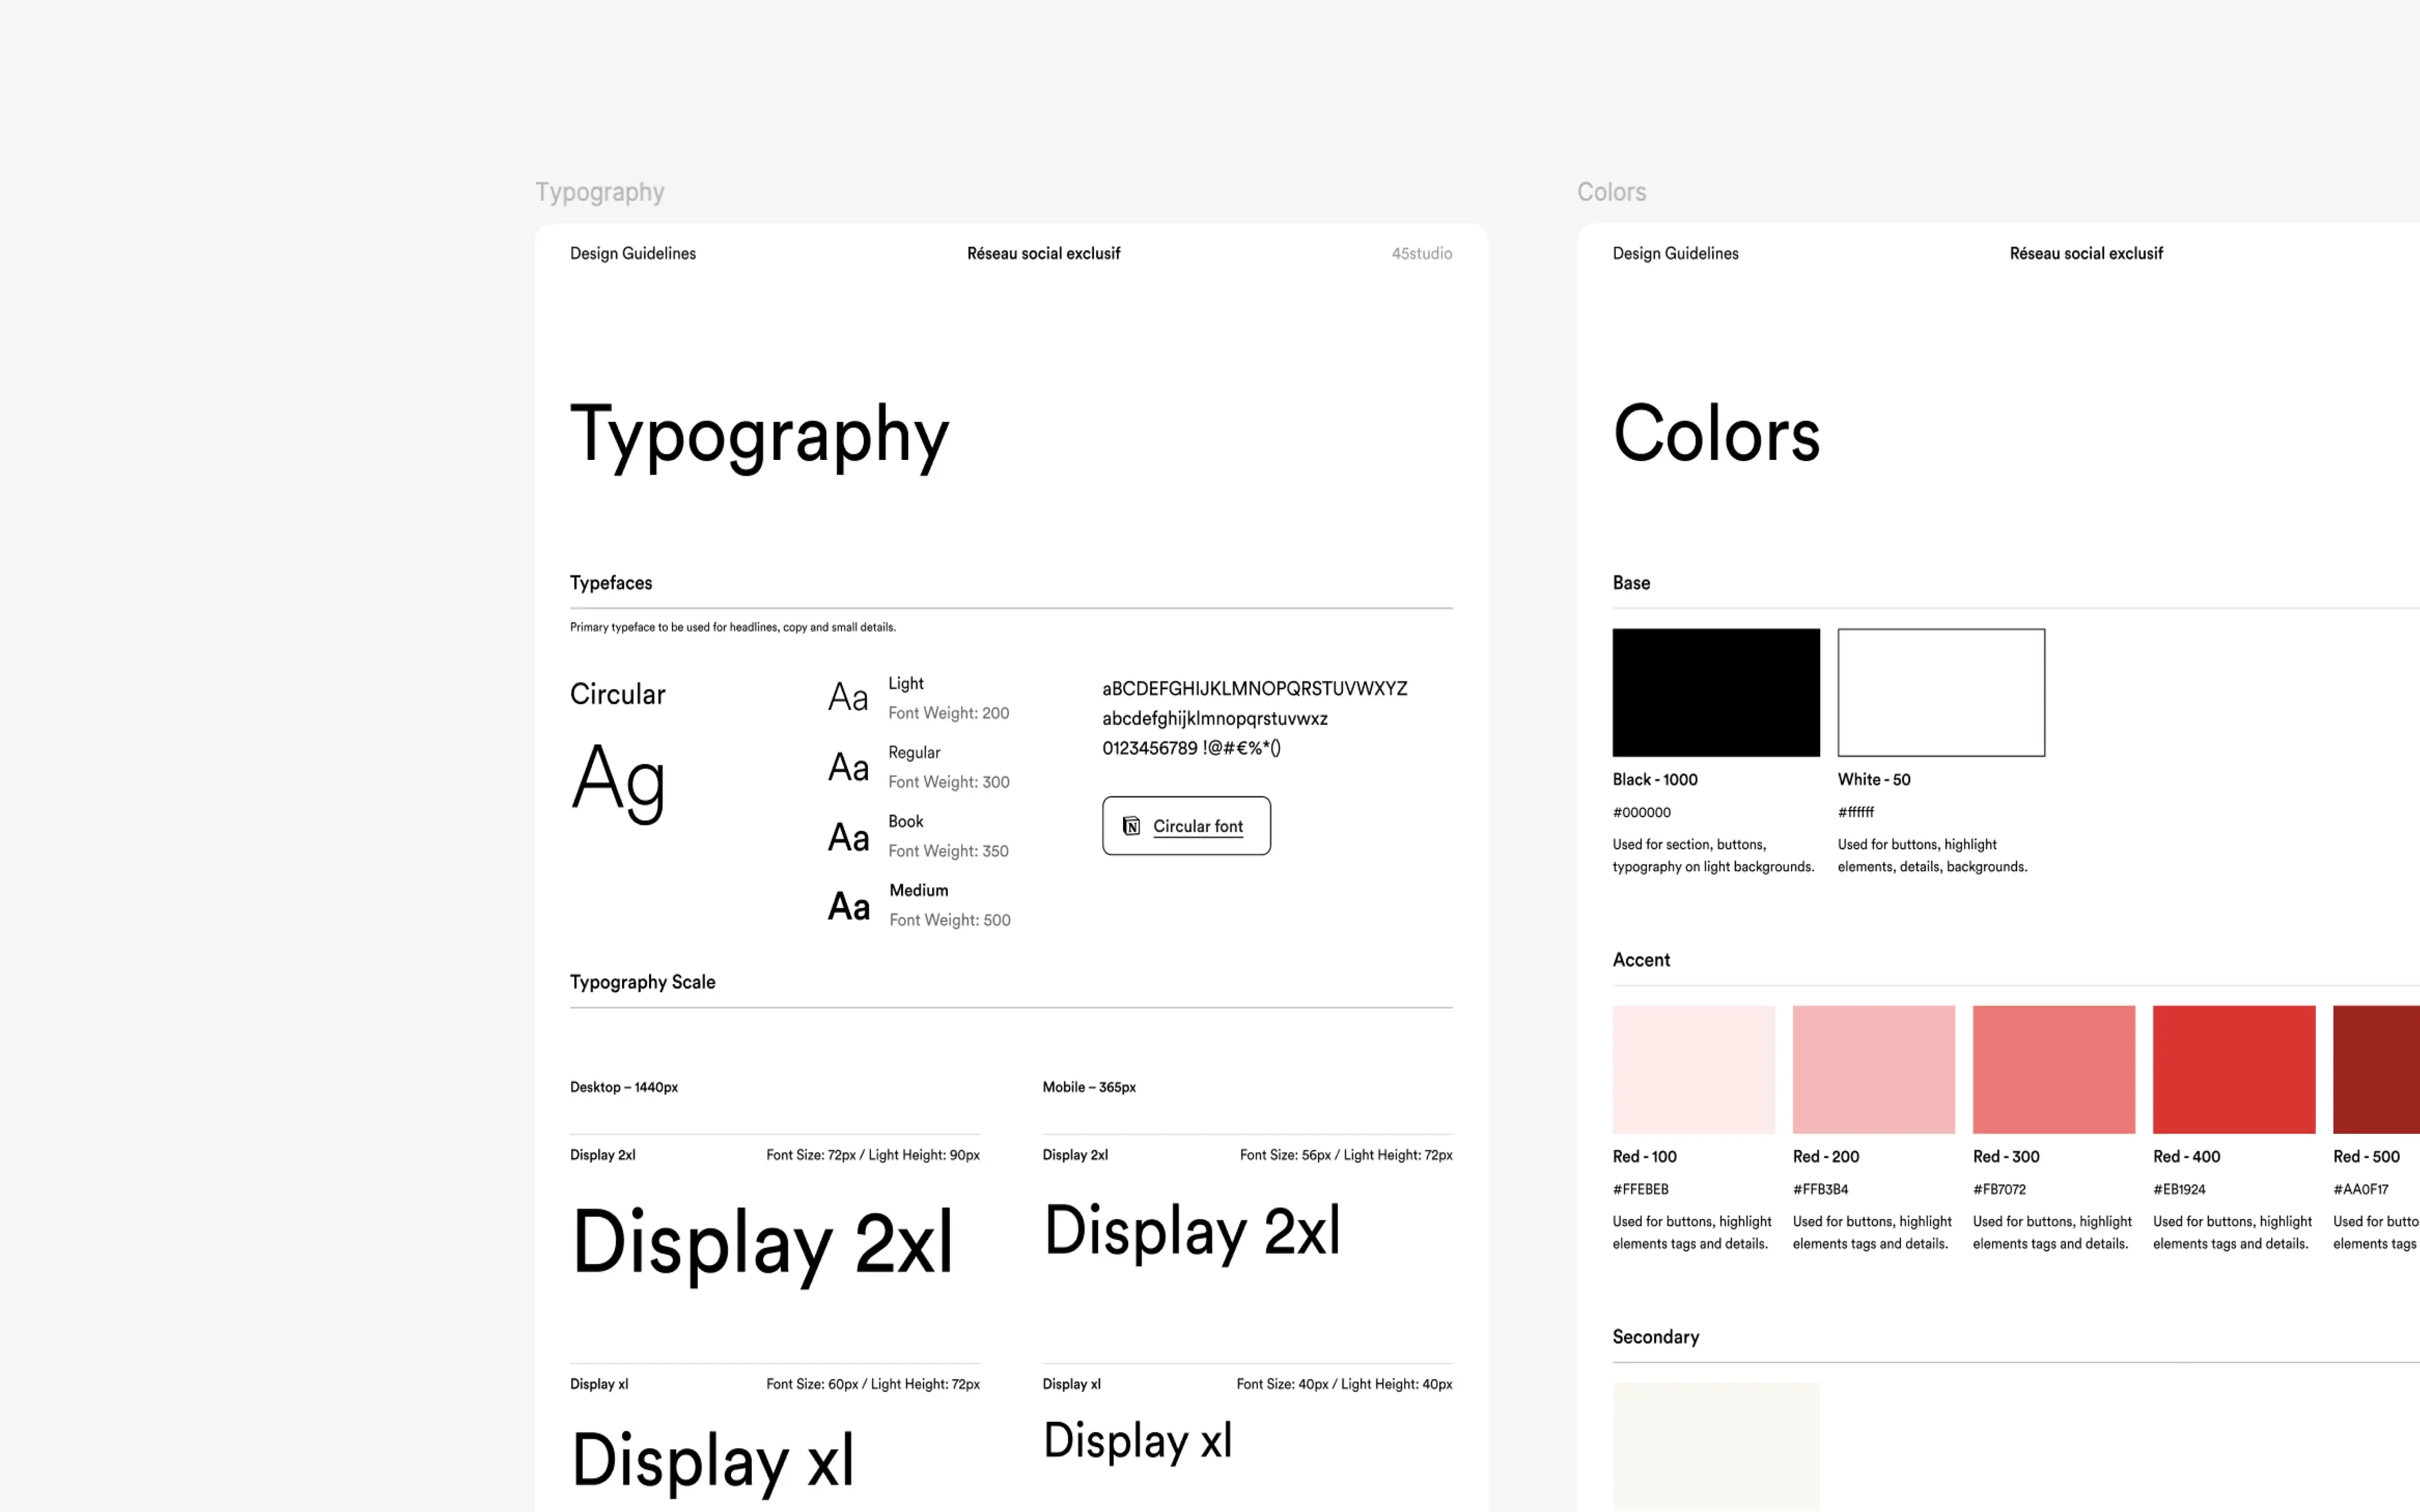Screen dimensions: 2420x1512
Task: Select hex value #FFEBEB
Action: [x=1641, y=1190]
